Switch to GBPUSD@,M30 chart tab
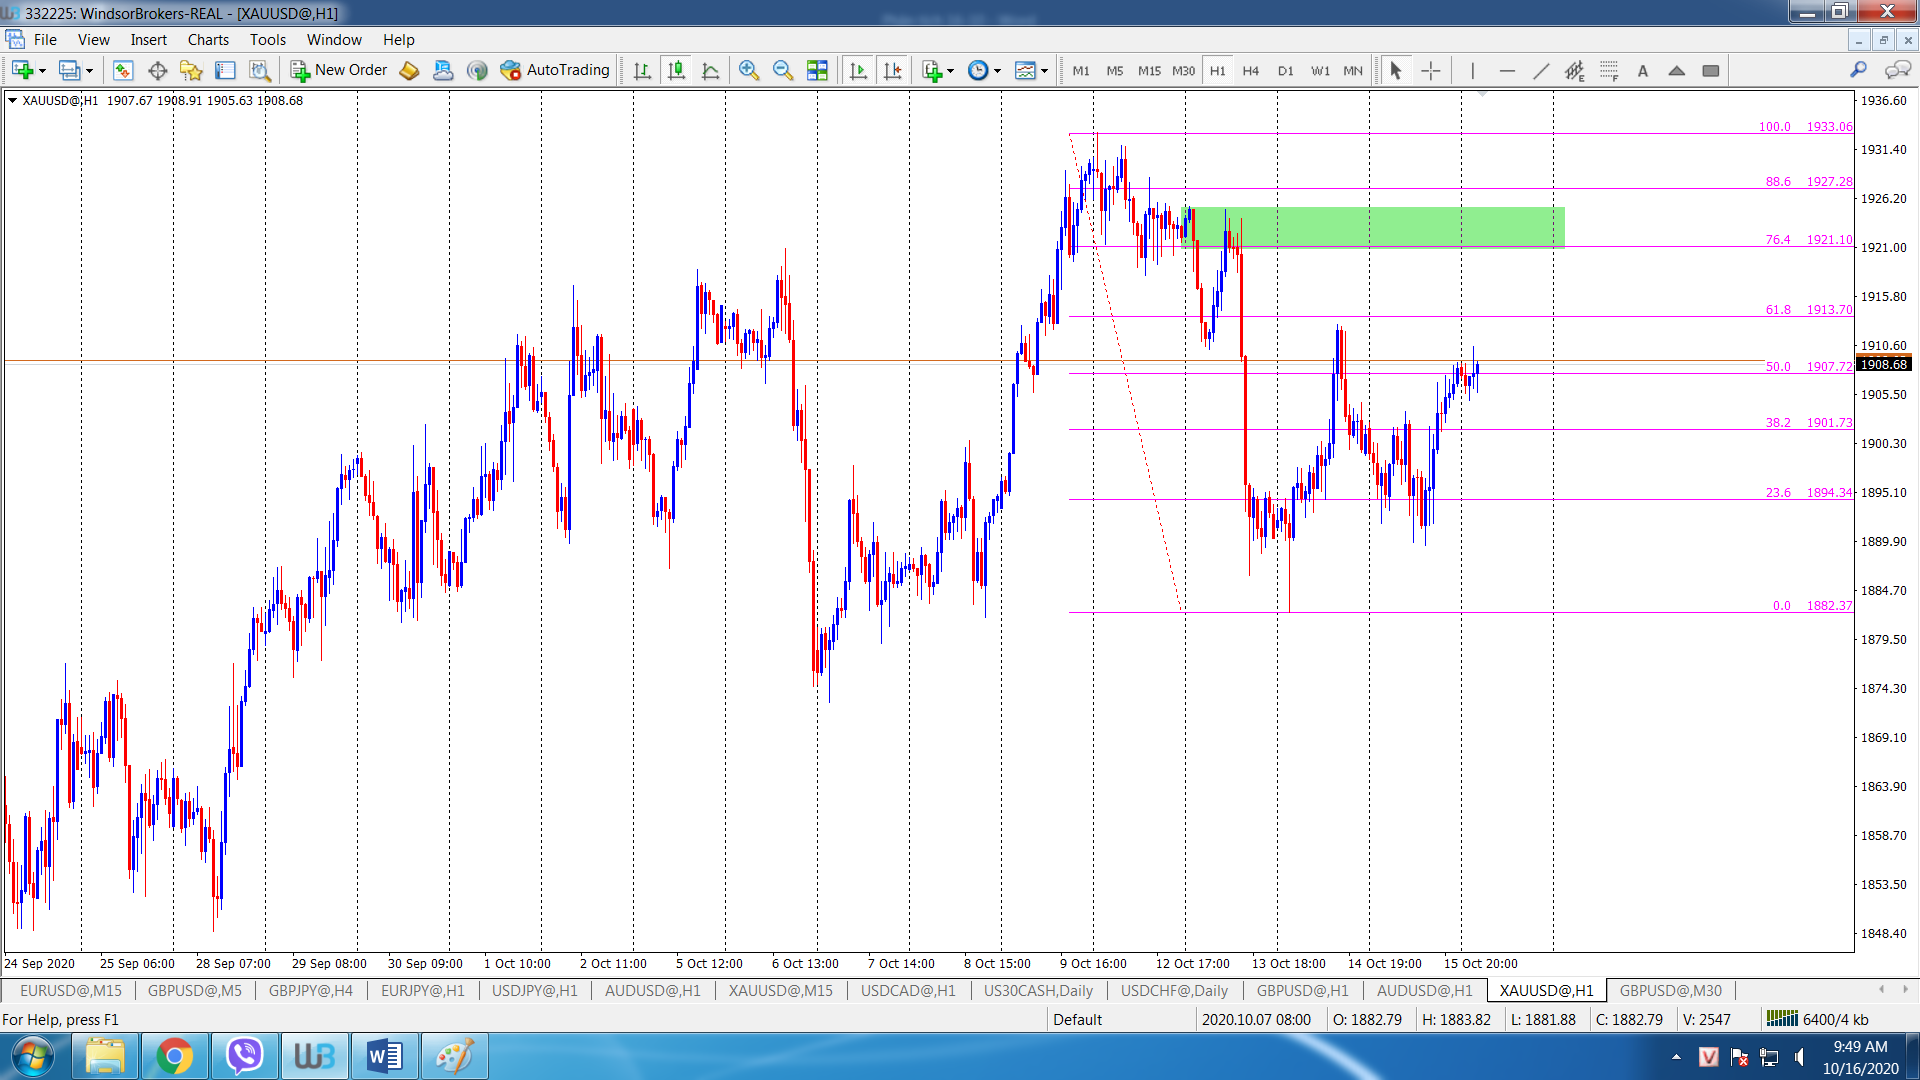This screenshot has height=1080, width=1920. pos(1671,990)
